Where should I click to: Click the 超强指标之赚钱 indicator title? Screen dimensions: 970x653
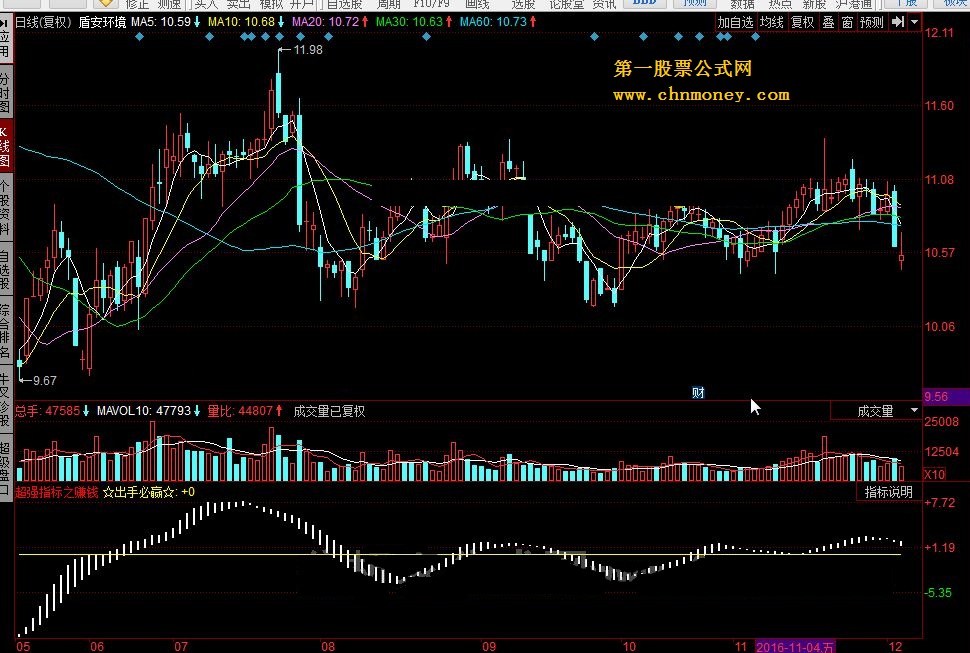click(x=57, y=492)
